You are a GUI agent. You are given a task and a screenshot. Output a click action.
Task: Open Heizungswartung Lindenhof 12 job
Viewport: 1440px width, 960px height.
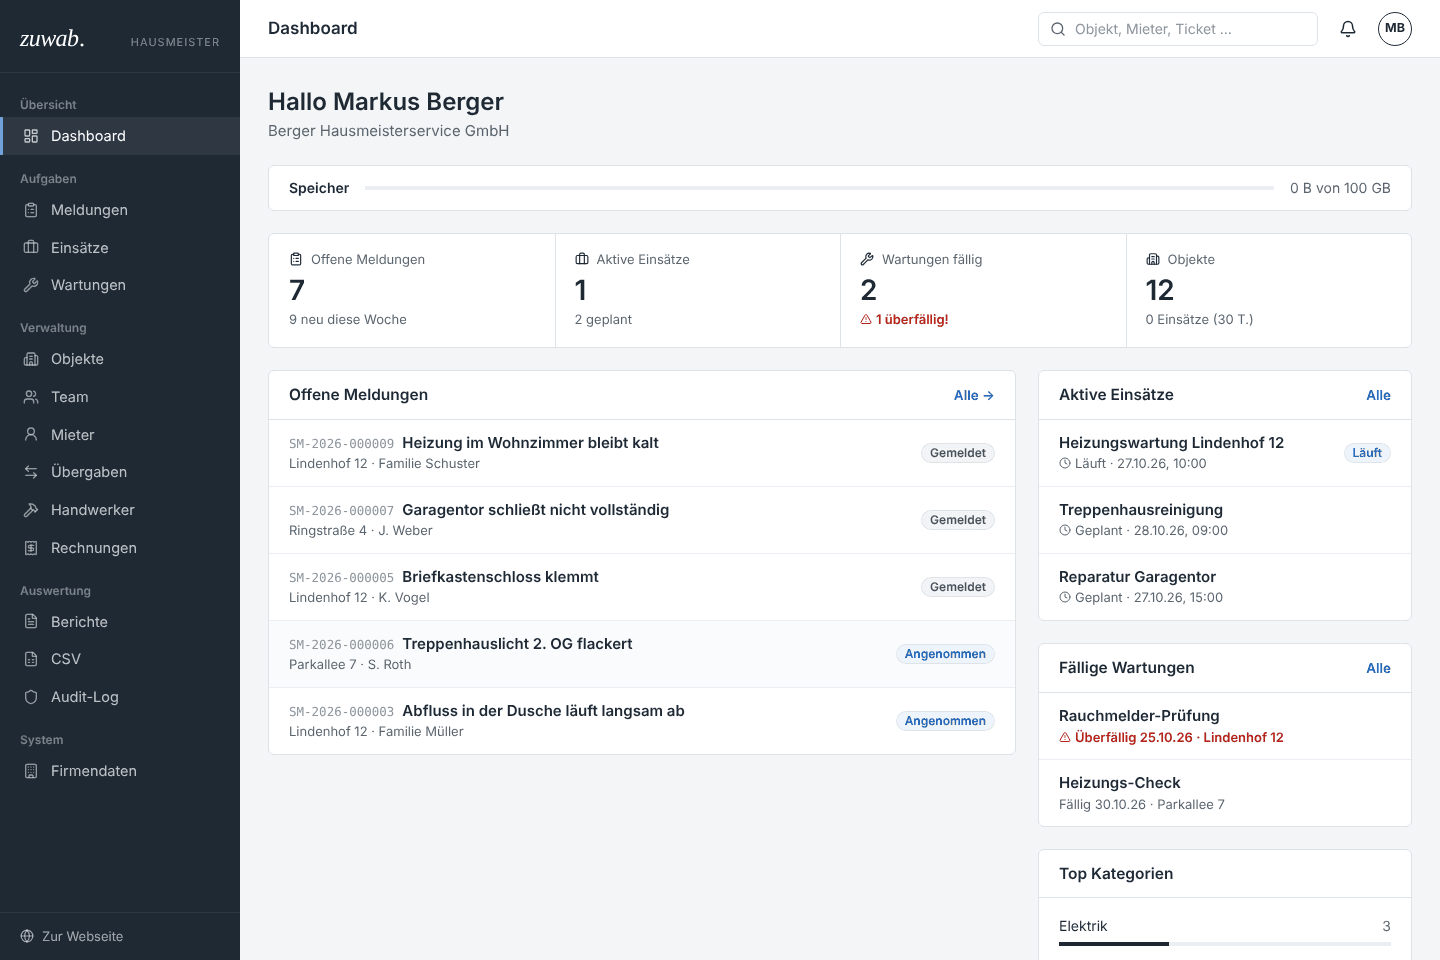1225,453
